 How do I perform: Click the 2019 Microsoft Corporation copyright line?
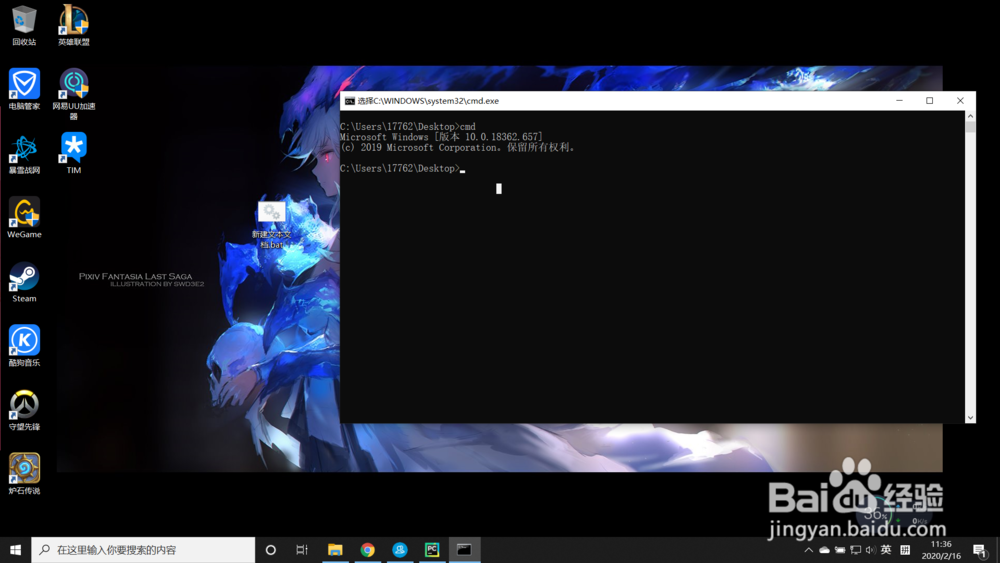click(x=458, y=147)
